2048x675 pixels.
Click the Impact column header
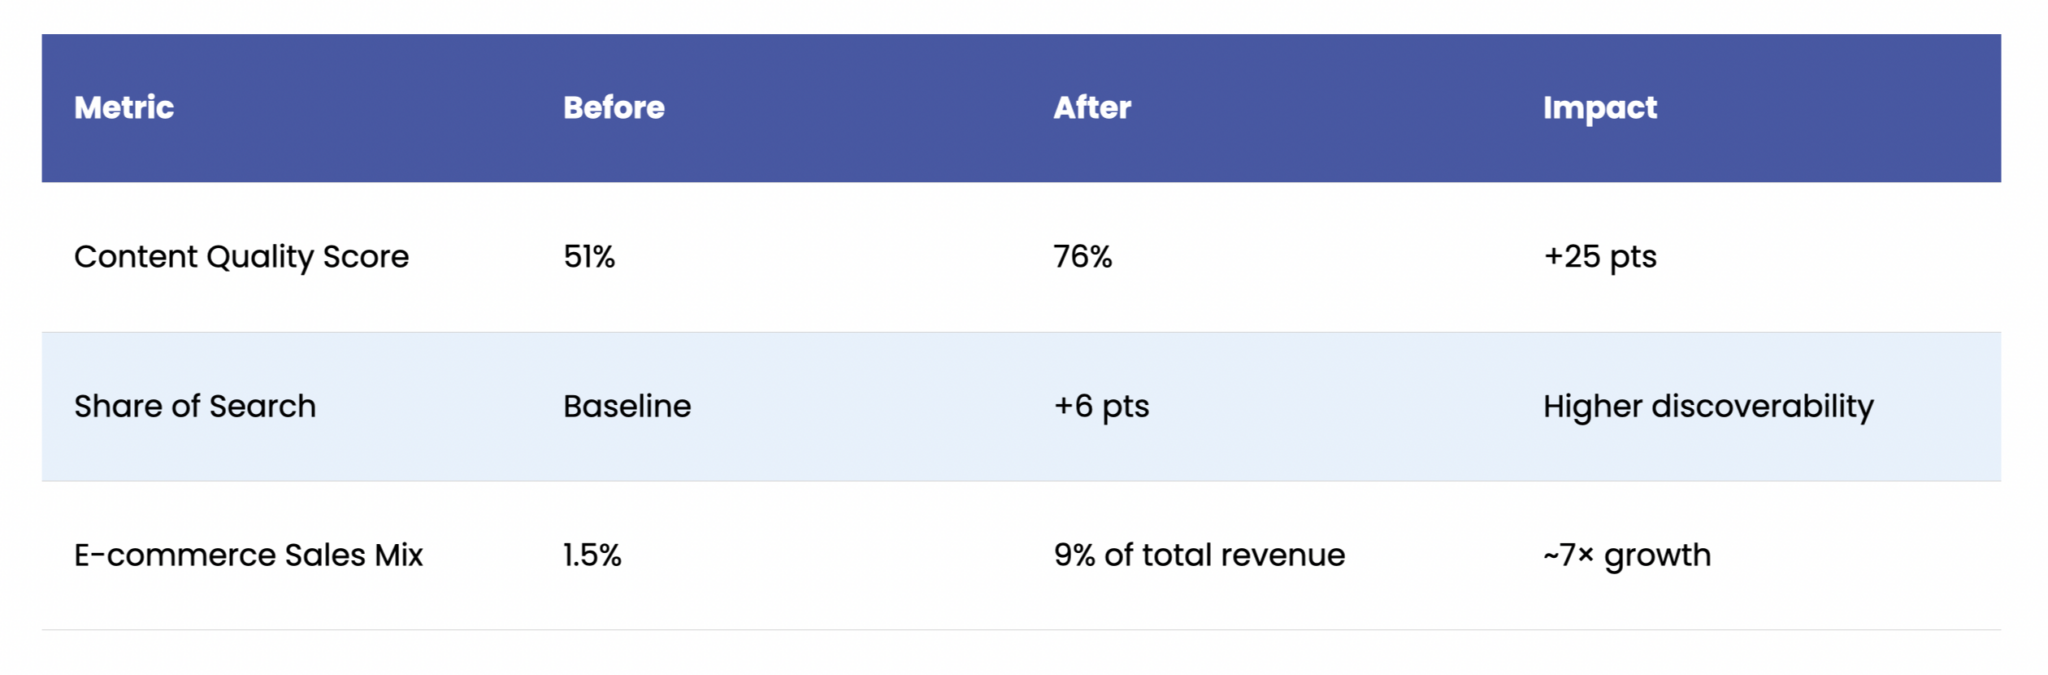(1600, 108)
